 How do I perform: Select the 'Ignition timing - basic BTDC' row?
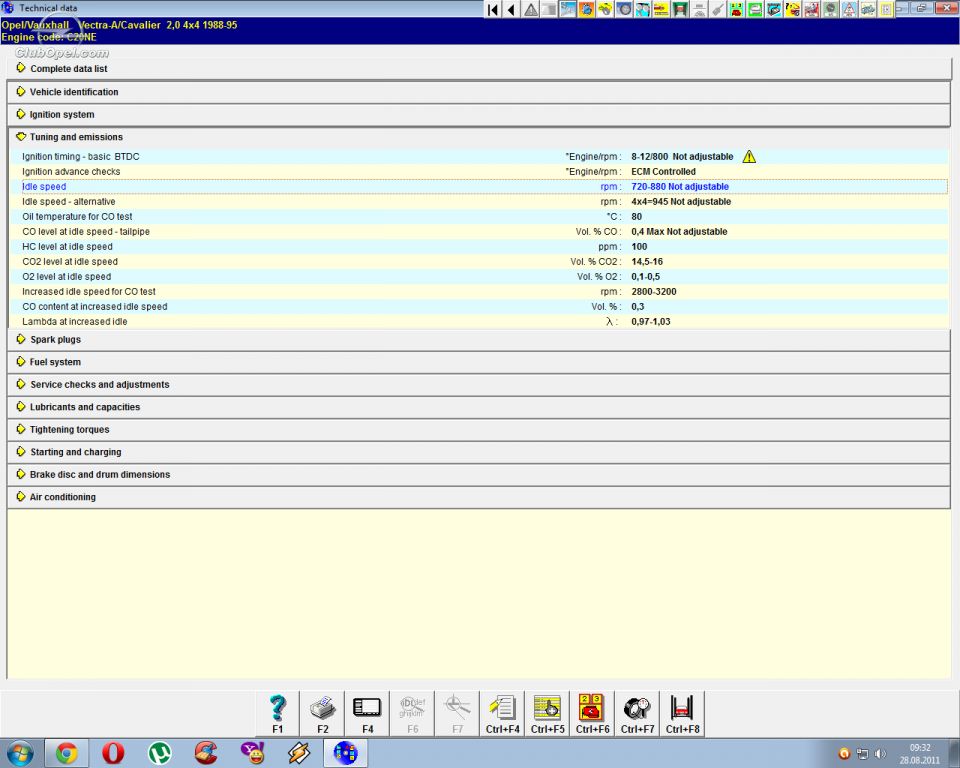(480, 157)
